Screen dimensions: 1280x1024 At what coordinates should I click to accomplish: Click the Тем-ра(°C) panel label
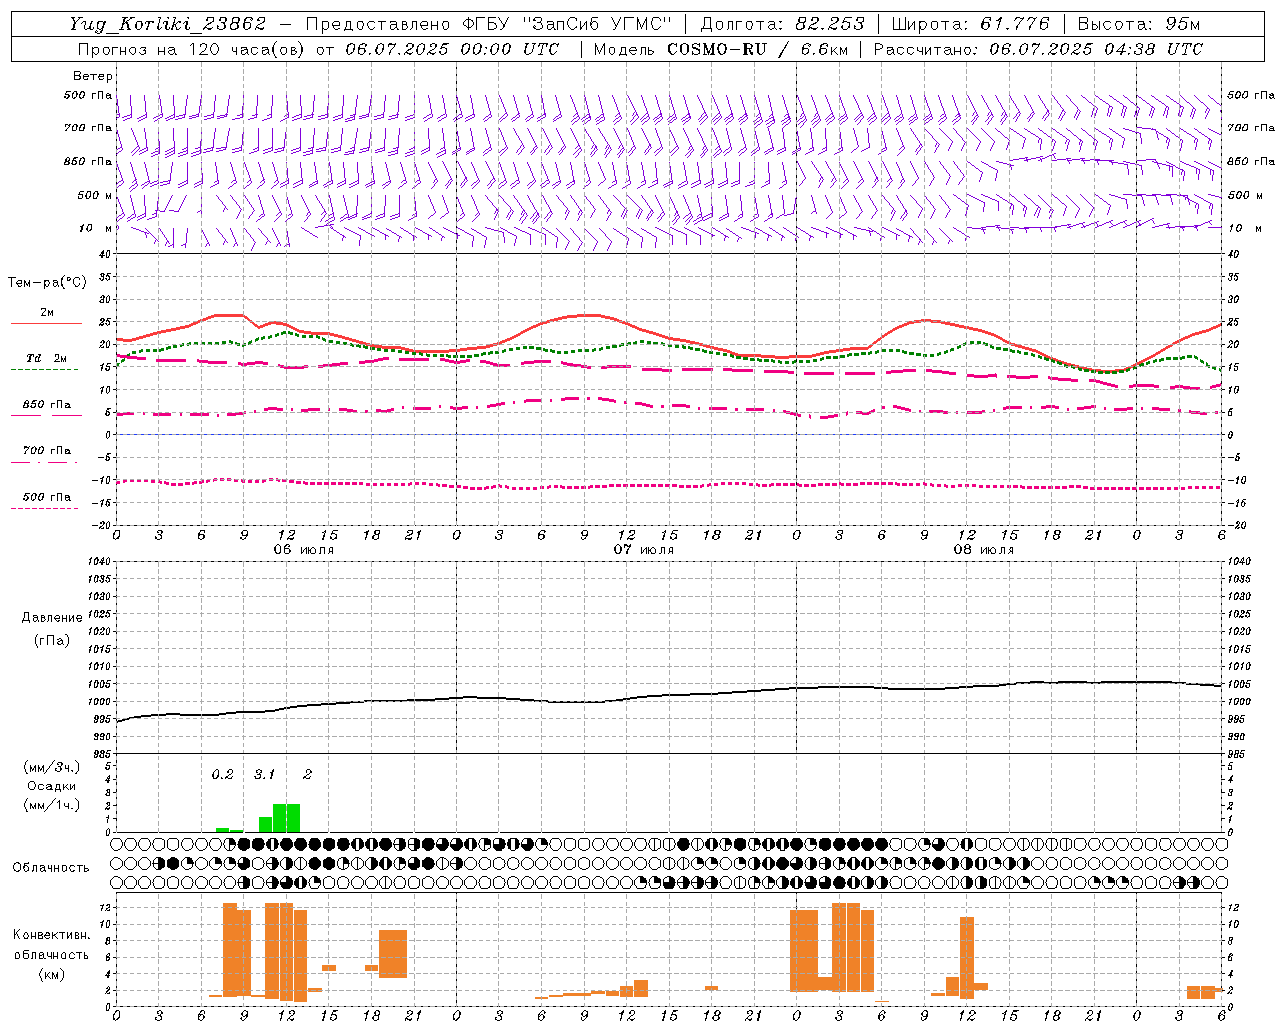click(x=46, y=283)
